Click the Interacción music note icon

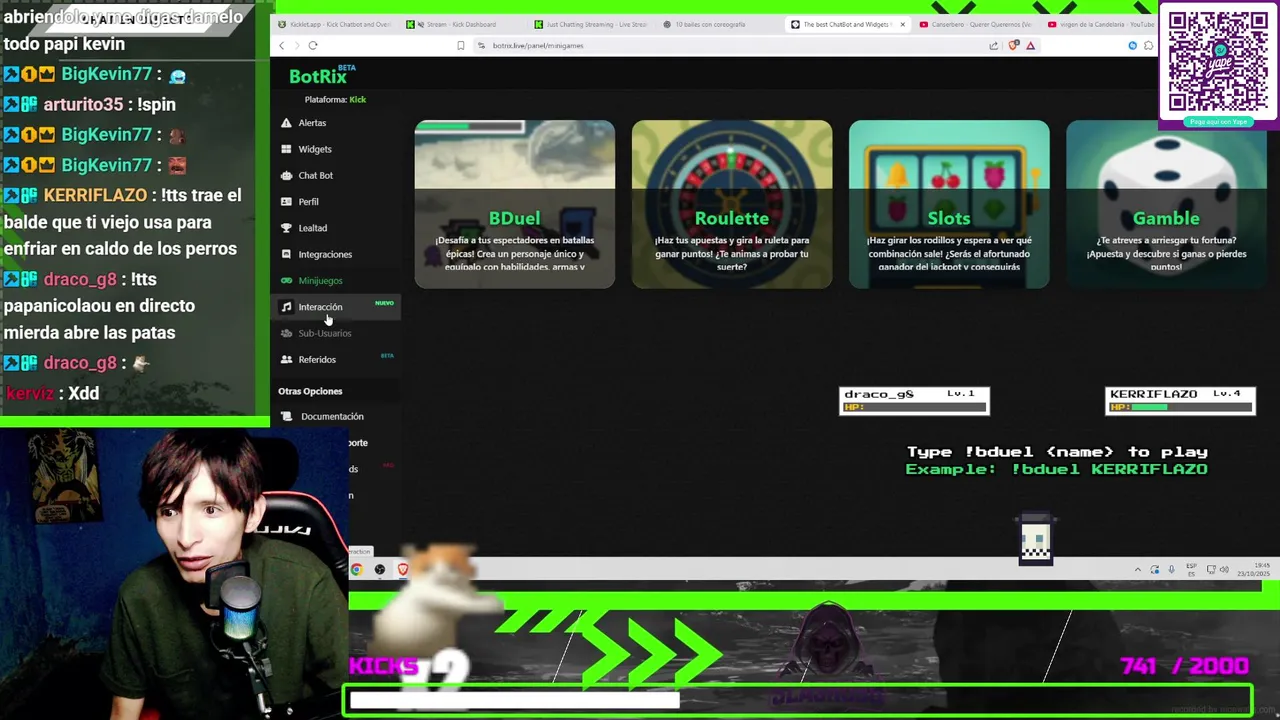click(x=286, y=307)
